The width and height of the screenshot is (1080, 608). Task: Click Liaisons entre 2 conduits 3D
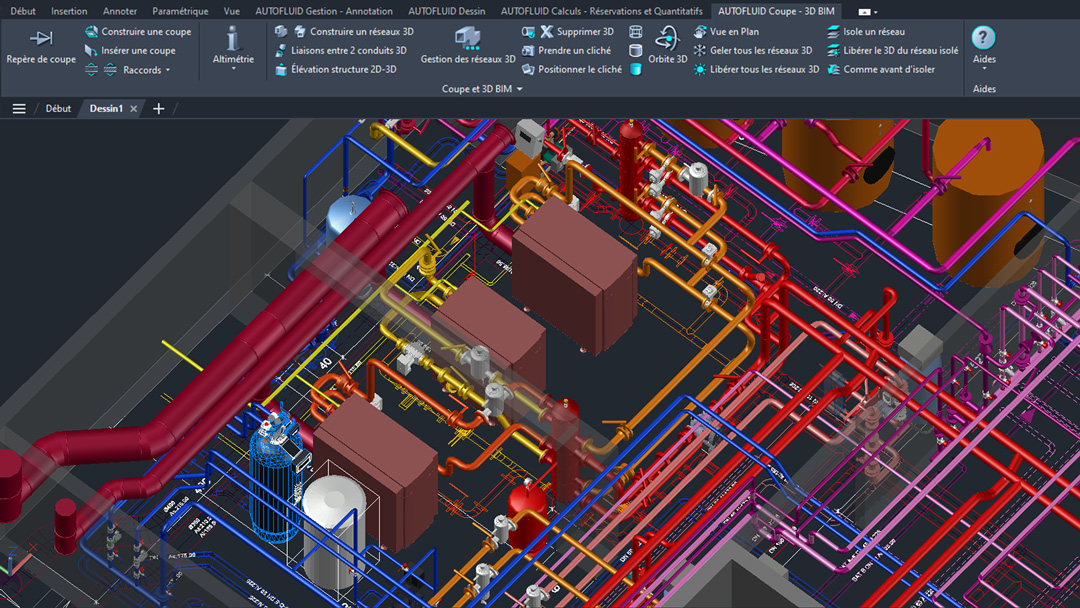(340, 51)
